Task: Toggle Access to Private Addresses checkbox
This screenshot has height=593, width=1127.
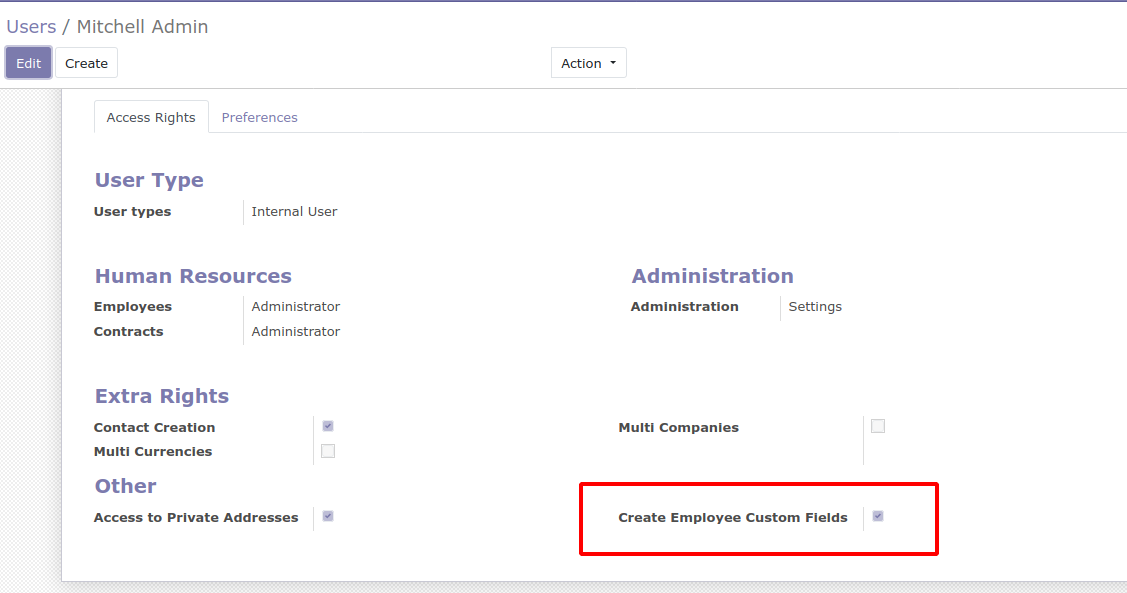Action: click(x=328, y=516)
